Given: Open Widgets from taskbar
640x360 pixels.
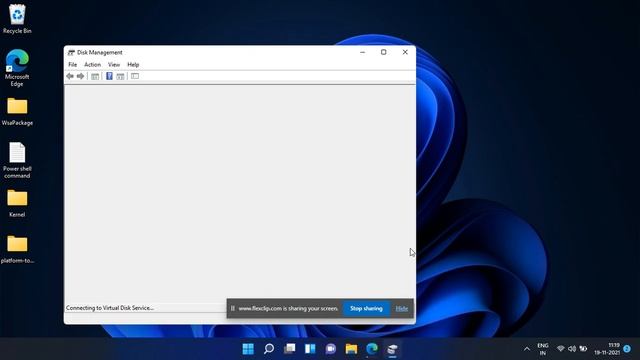Looking at the screenshot, I should pos(310,349).
